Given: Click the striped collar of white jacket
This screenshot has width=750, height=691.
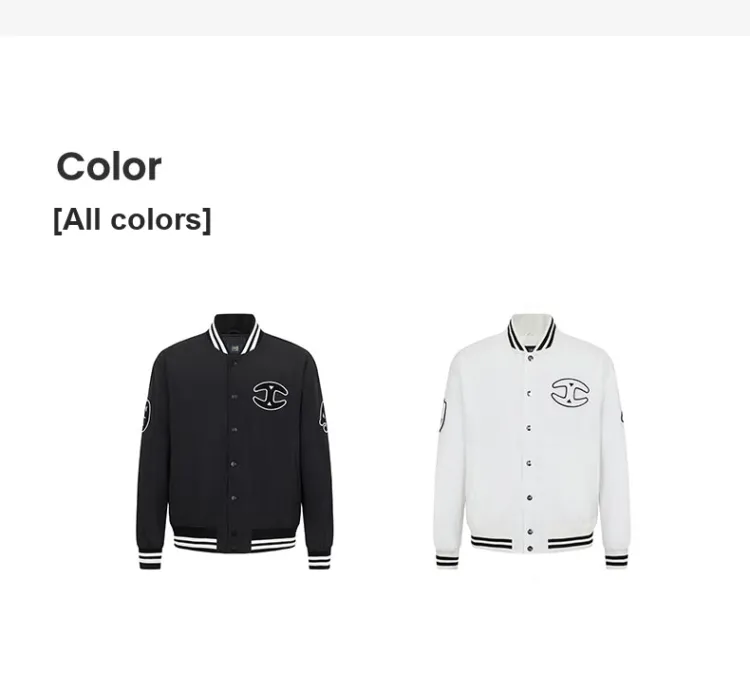Looking at the screenshot, I should (x=531, y=335).
